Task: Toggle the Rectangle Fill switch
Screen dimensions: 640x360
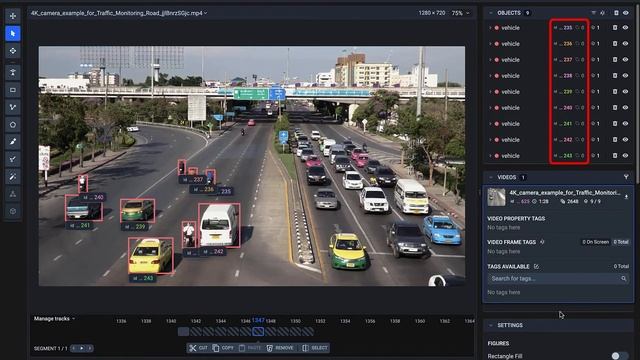Action: click(x=619, y=356)
